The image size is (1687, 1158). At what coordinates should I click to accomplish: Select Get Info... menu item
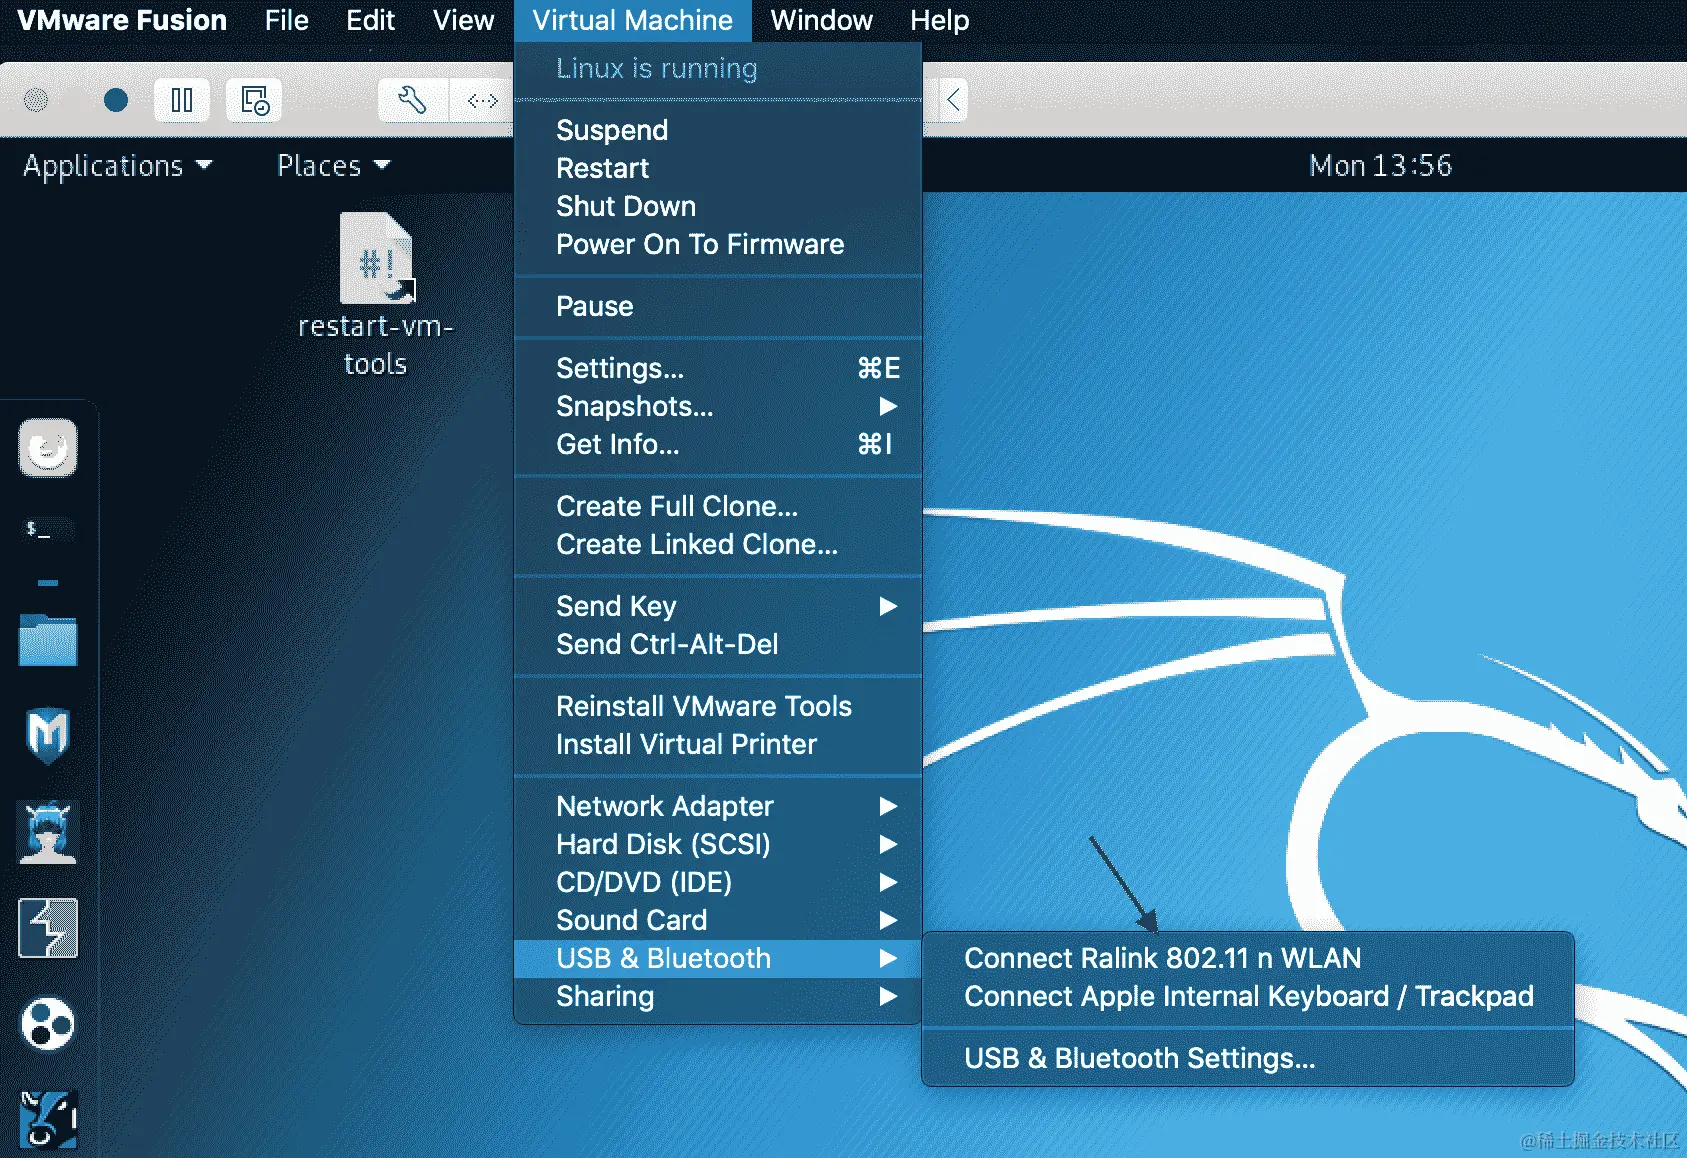717,444
